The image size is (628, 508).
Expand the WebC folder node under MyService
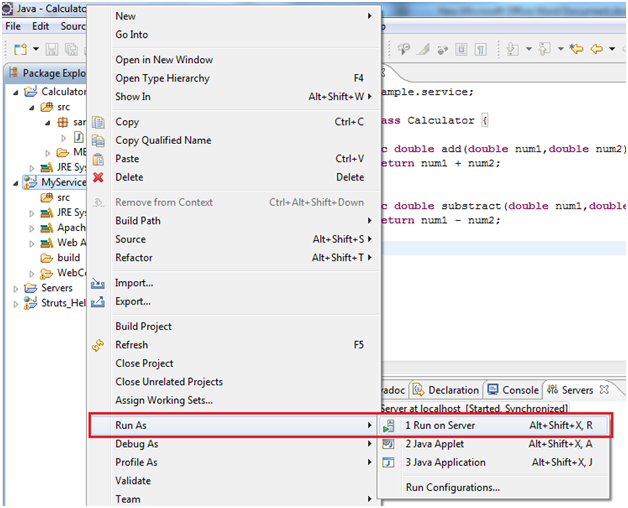[x=32, y=274]
